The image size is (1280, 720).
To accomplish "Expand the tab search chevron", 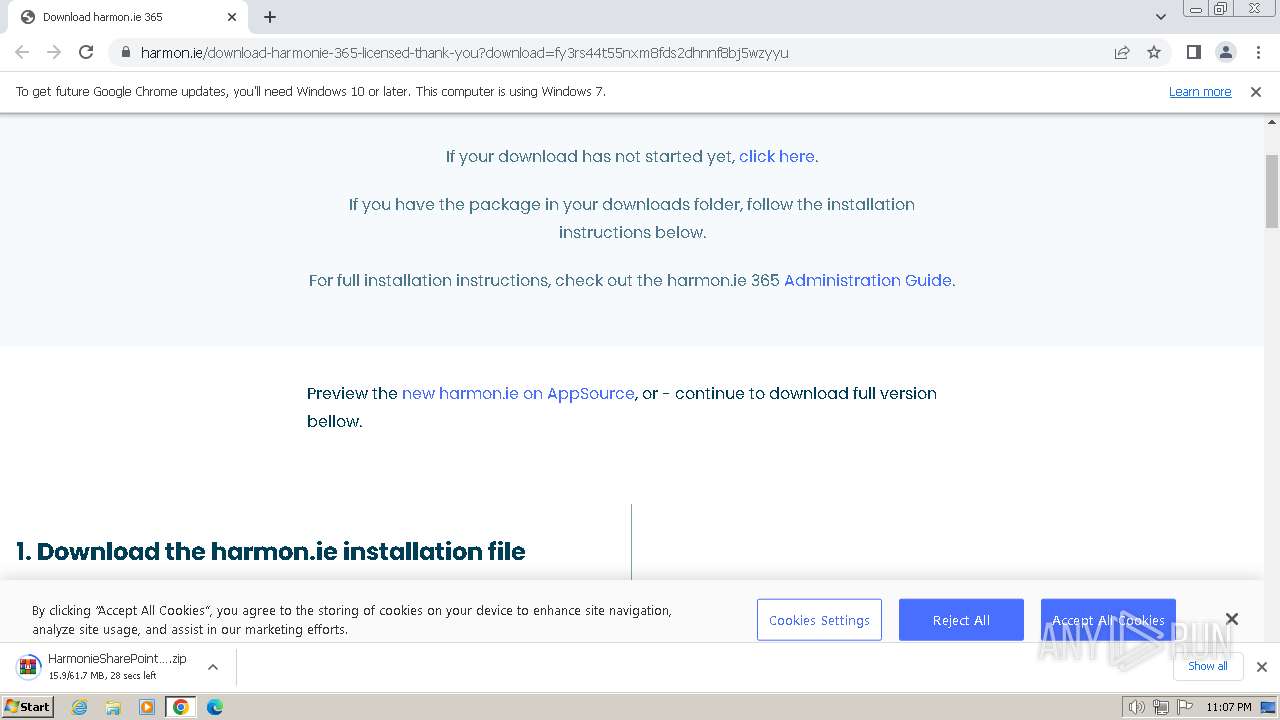I will 1160,17.
